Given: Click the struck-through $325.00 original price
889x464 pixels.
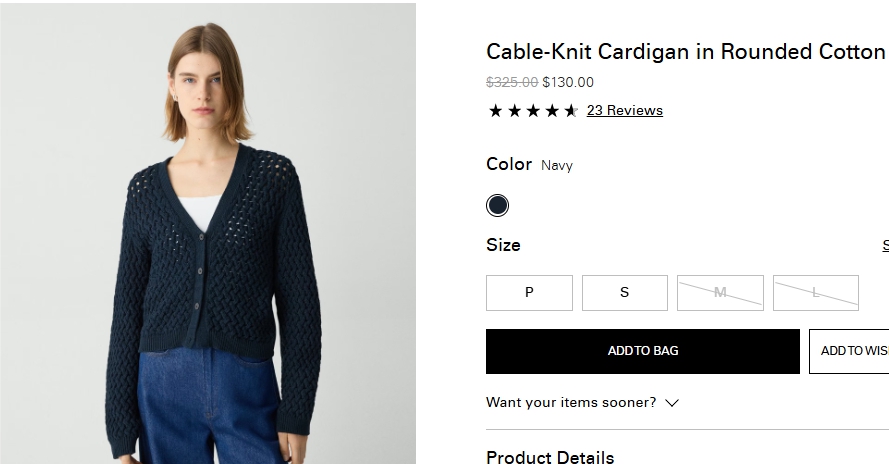Looking at the screenshot, I should pyautogui.click(x=512, y=83).
